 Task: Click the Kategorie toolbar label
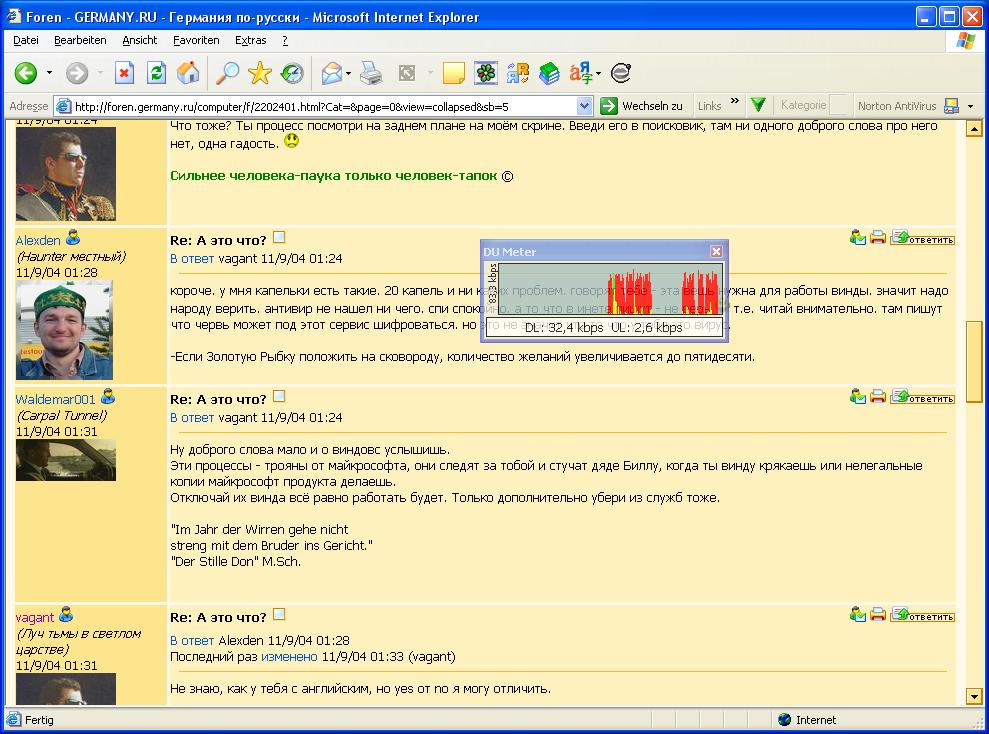coord(803,105)
